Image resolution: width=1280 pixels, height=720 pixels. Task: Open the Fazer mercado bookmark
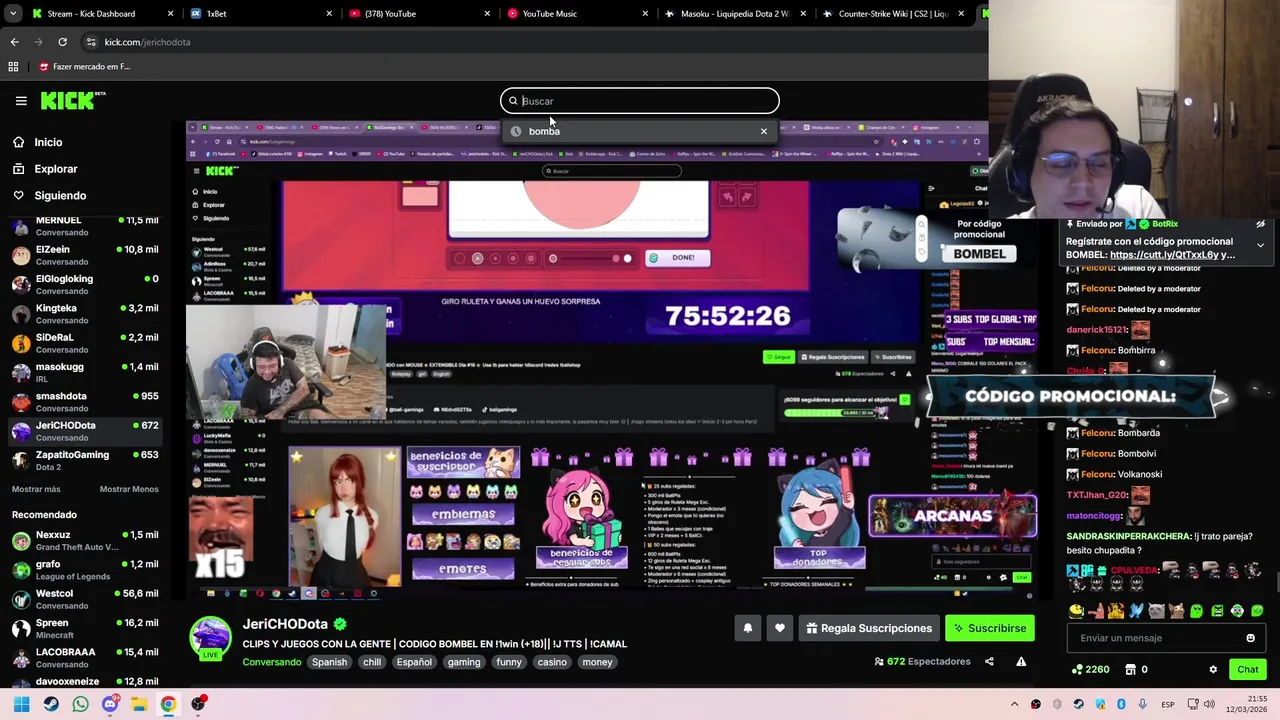tap(84, 67)
